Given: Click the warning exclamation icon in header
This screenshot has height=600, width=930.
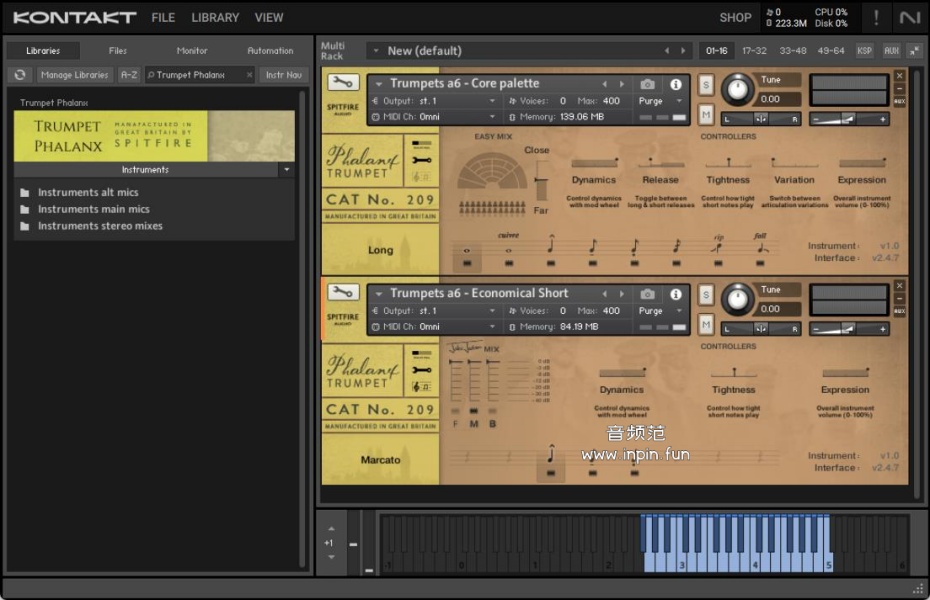Looking at the screenshot, I should pos(876,17).
